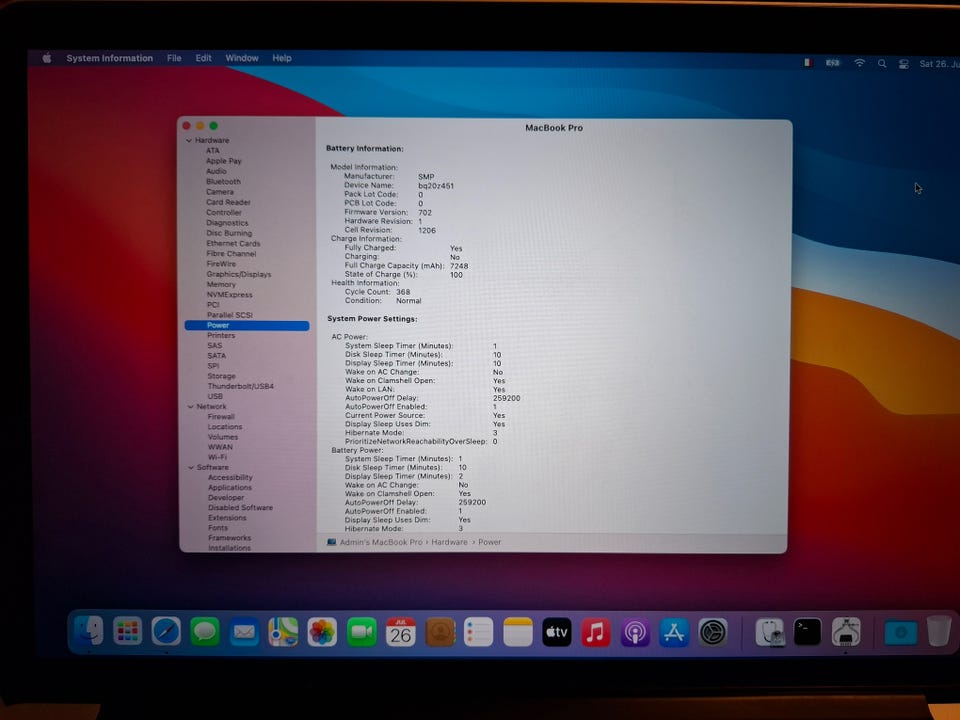Select Firewall under Network

pyautogui.click(x=221, y=416)
